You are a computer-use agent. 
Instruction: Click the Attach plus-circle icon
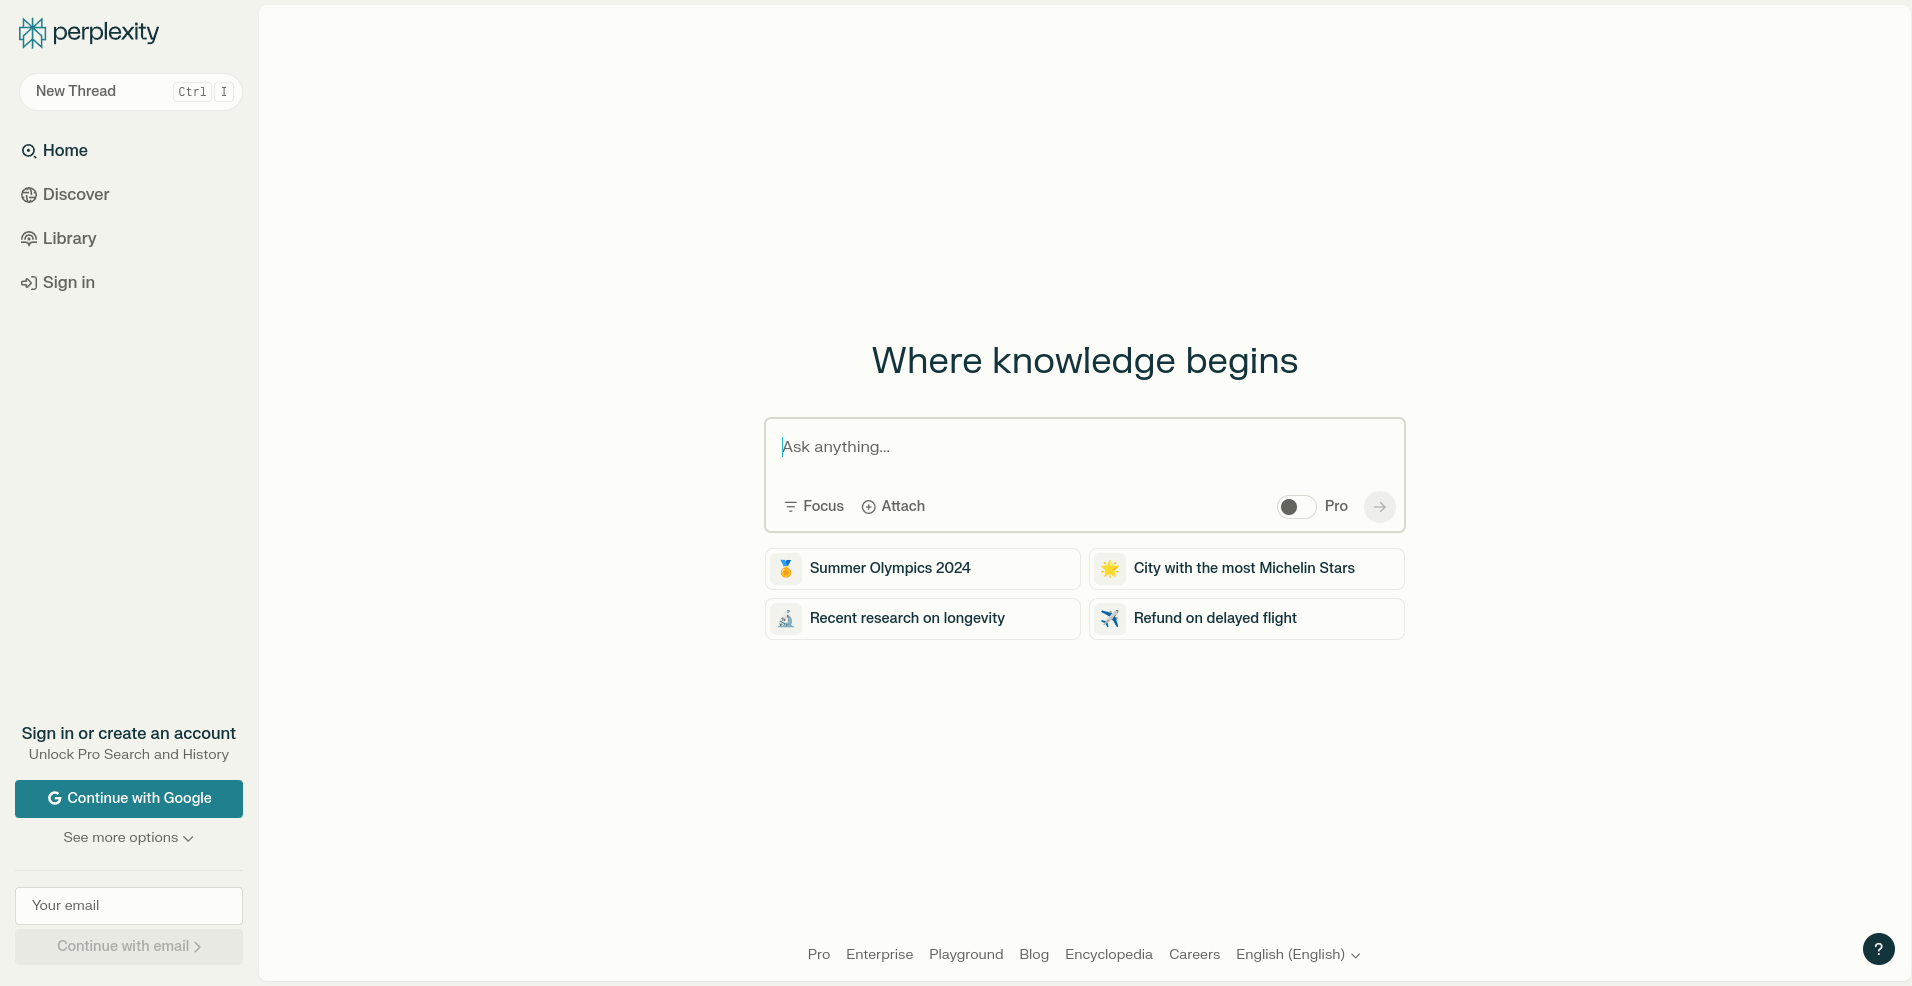click(x=868, y=507)
